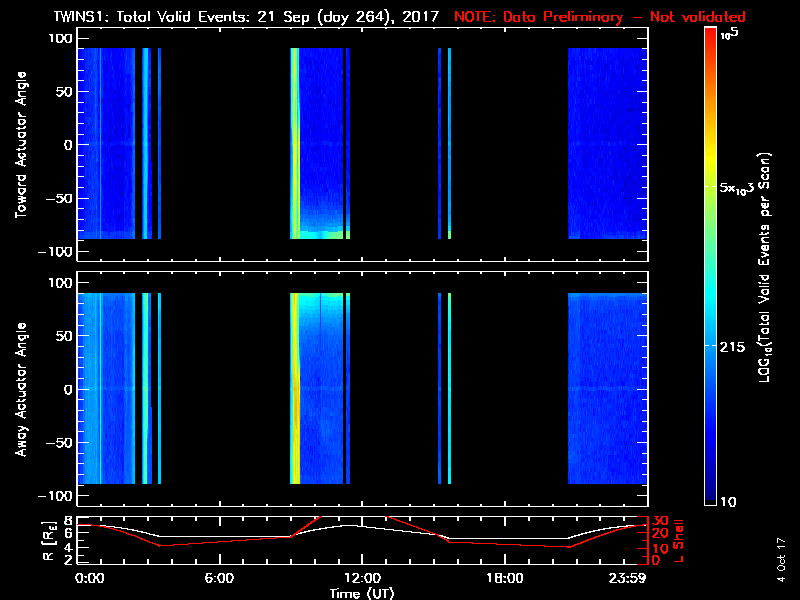Click the 0:00 time tick label

(x=89, y=579)
